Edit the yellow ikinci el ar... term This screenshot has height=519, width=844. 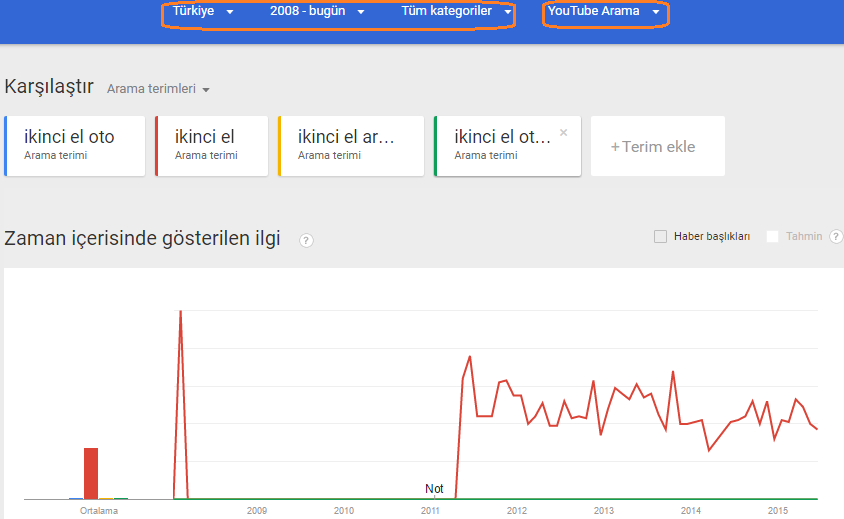(351, 146)
